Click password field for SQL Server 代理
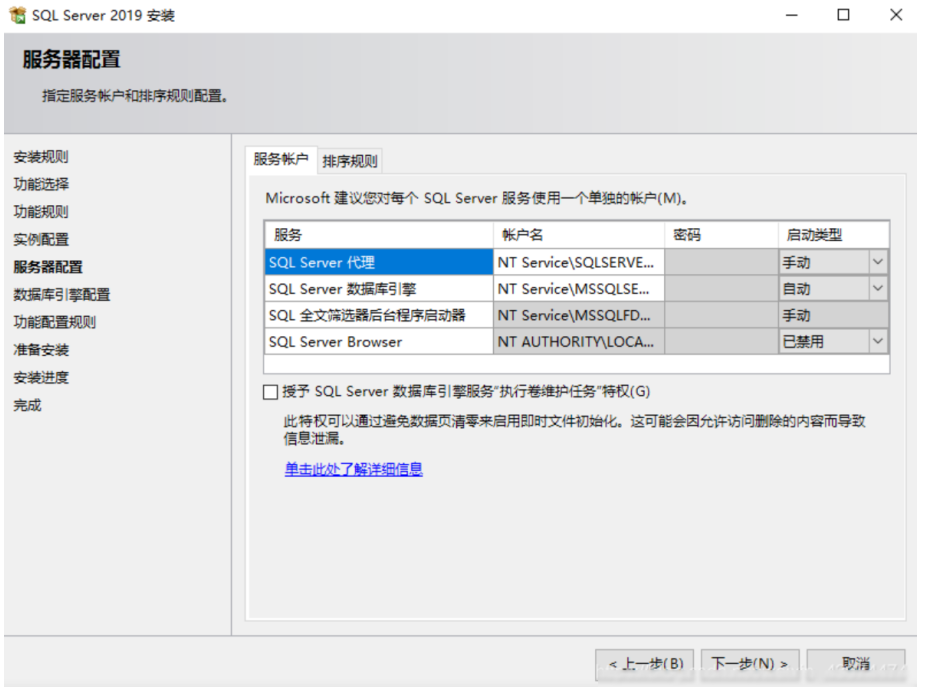The width and height of the screenshot is (944, 696). 721,262
